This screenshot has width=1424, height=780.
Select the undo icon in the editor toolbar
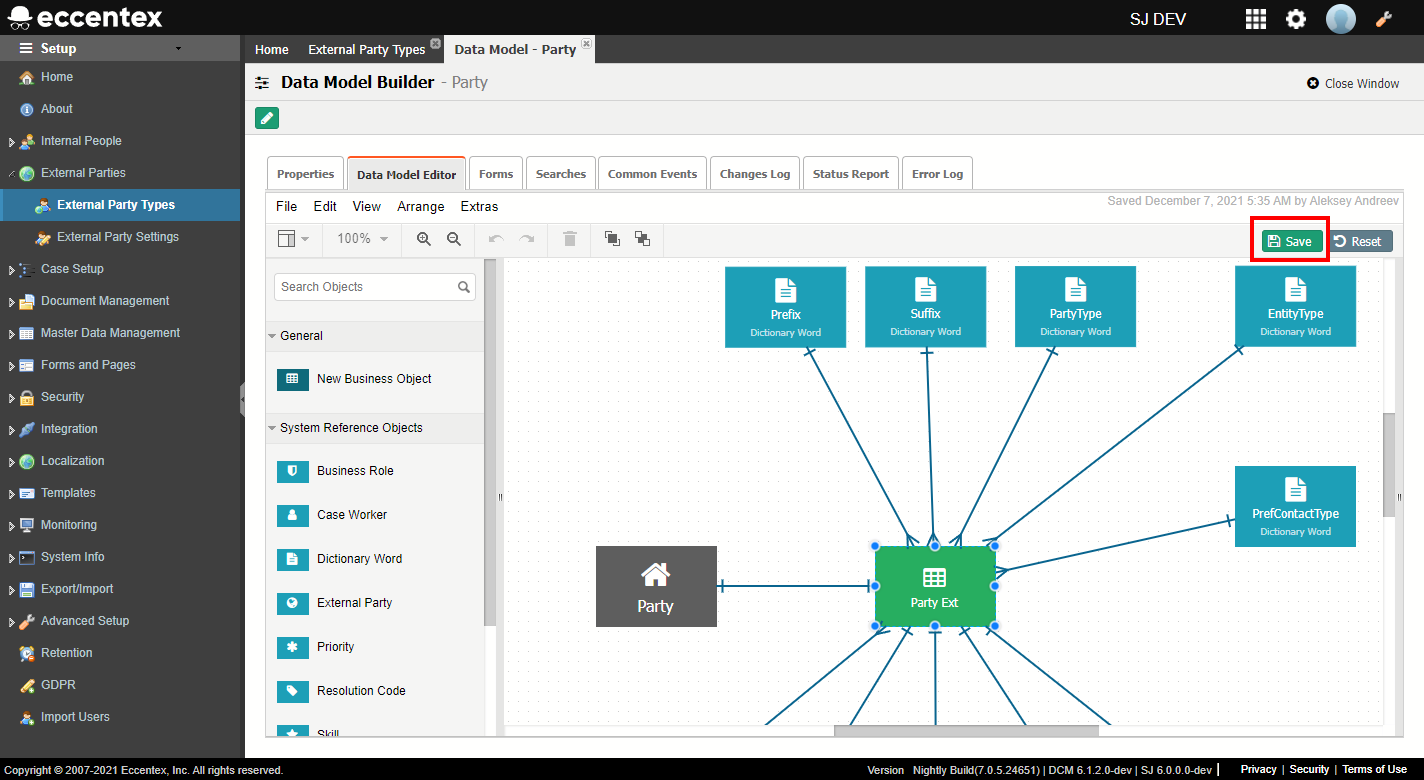[495, 239]
